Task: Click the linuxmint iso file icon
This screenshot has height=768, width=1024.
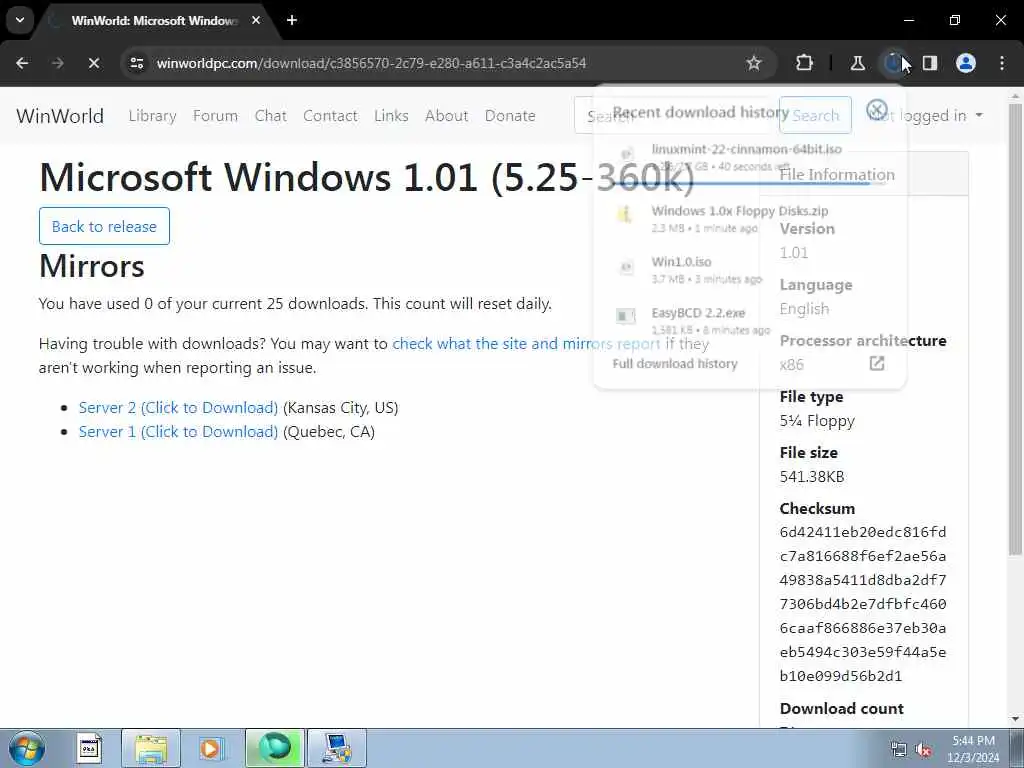Action: tap(626, 154)
